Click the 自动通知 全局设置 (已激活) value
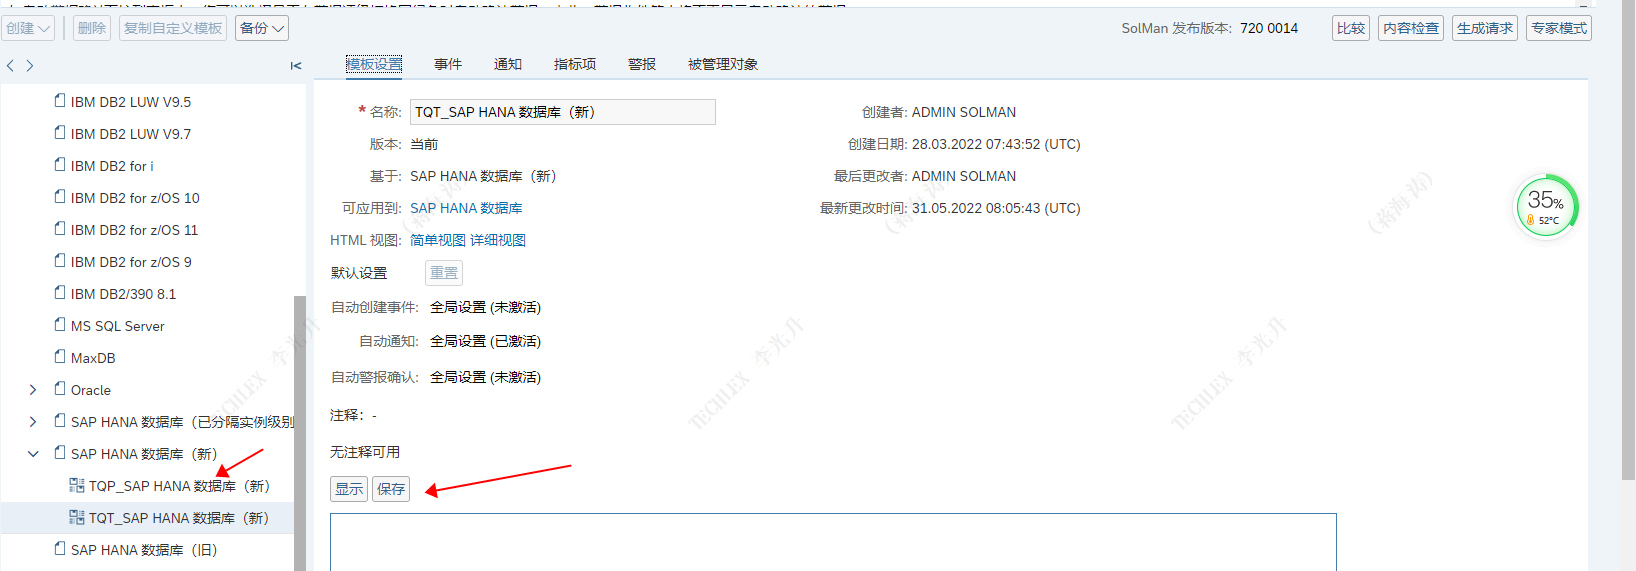The height and width of the screenshot is (571, 1636). click(x=485, y=341)
